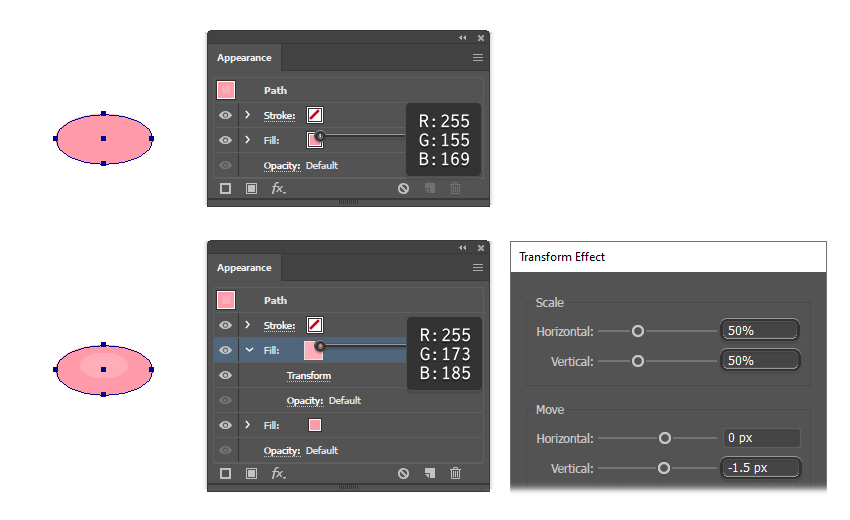Viewport: 850px width, 520px height.
Task: Expand the Fill row in top panel
Action: coord(247,139)
